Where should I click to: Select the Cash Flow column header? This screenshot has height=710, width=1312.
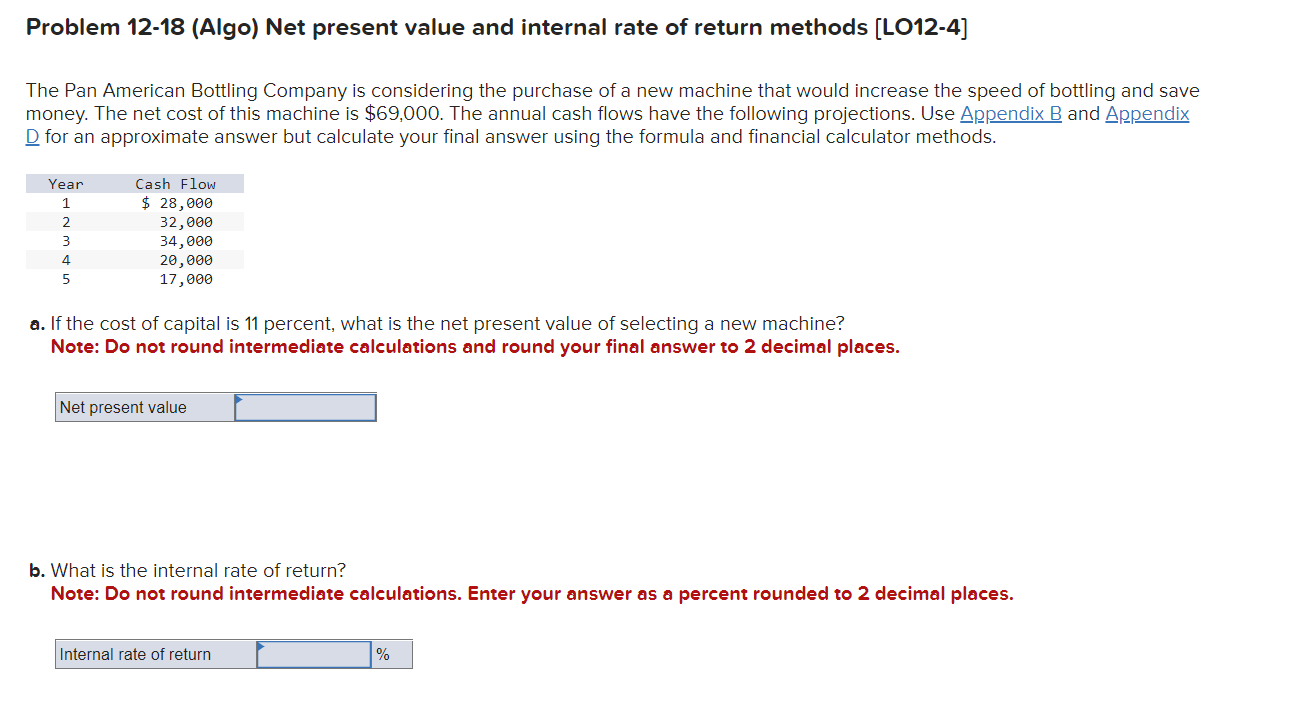(x=176, y=183)
